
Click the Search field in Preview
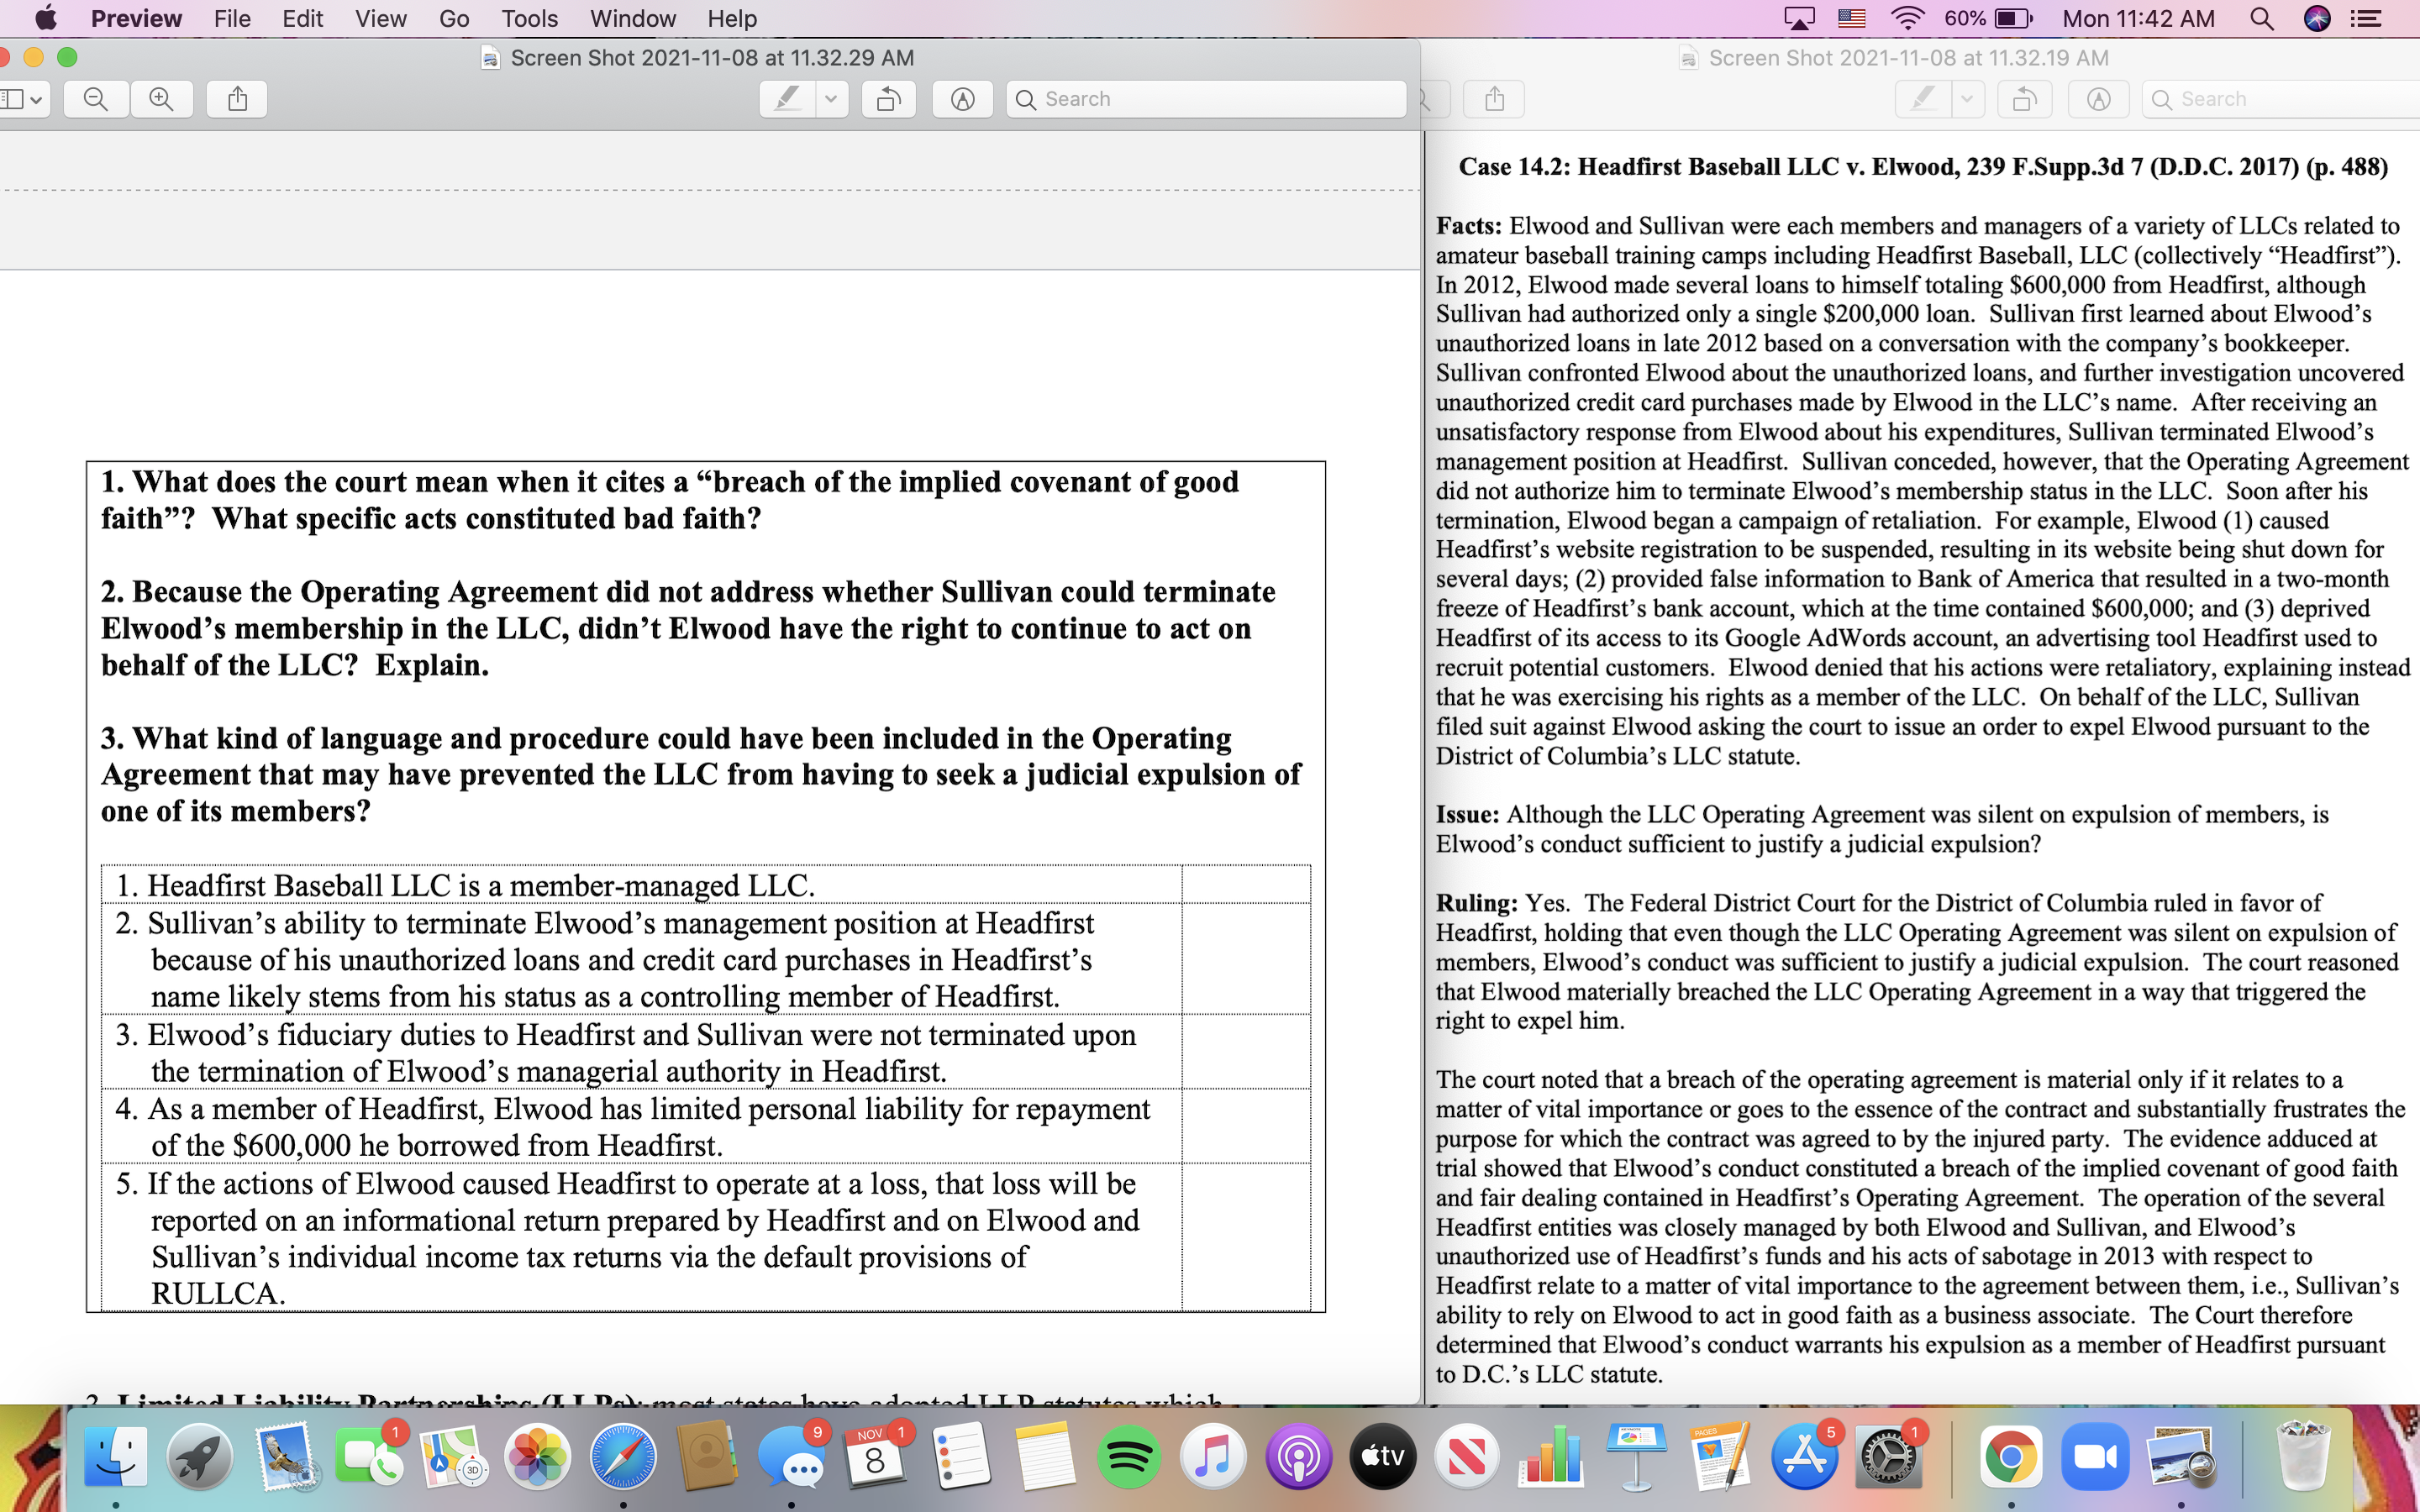(x=1205, y=98)
